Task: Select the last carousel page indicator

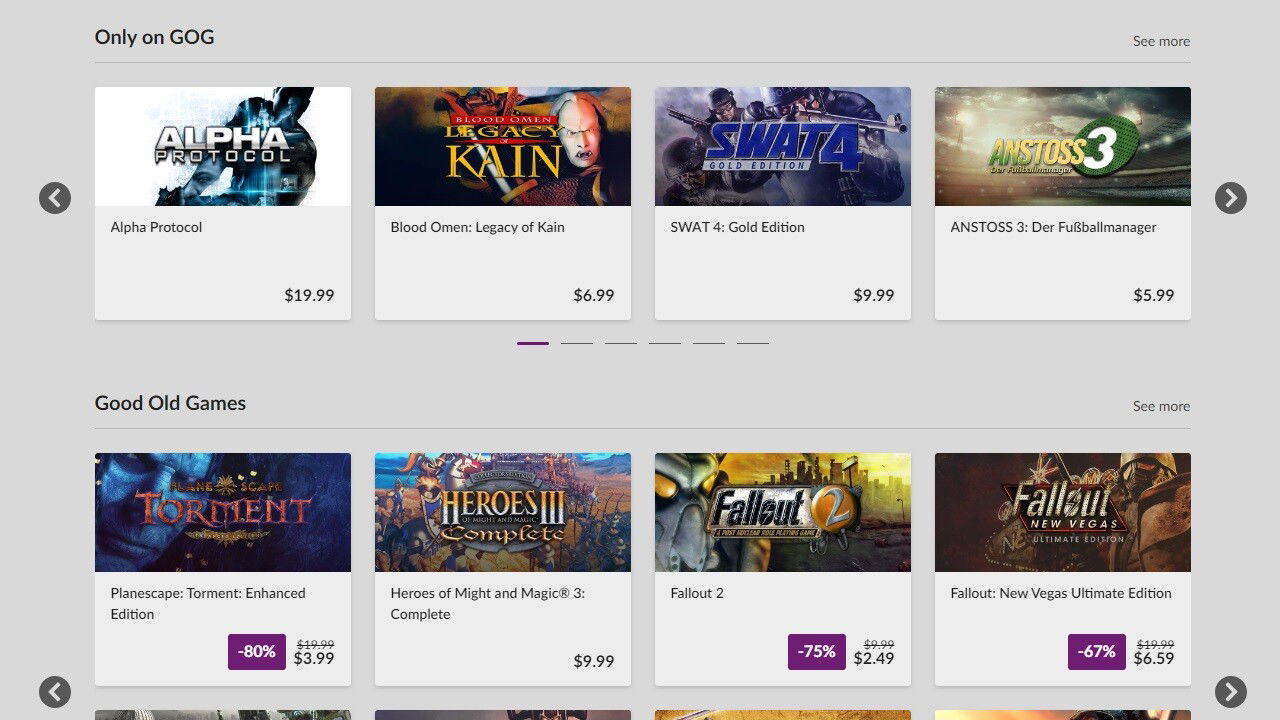Action: coord(753,343)
